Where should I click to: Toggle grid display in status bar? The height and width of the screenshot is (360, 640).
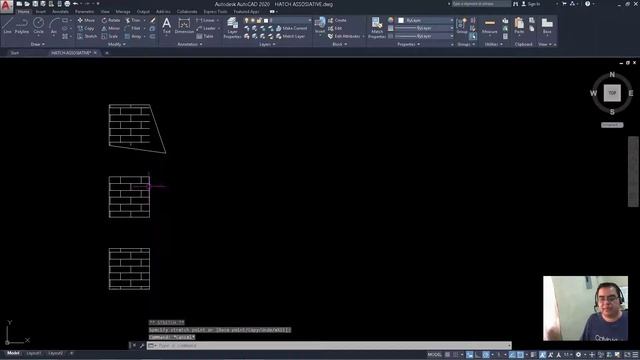coord(447,355)
